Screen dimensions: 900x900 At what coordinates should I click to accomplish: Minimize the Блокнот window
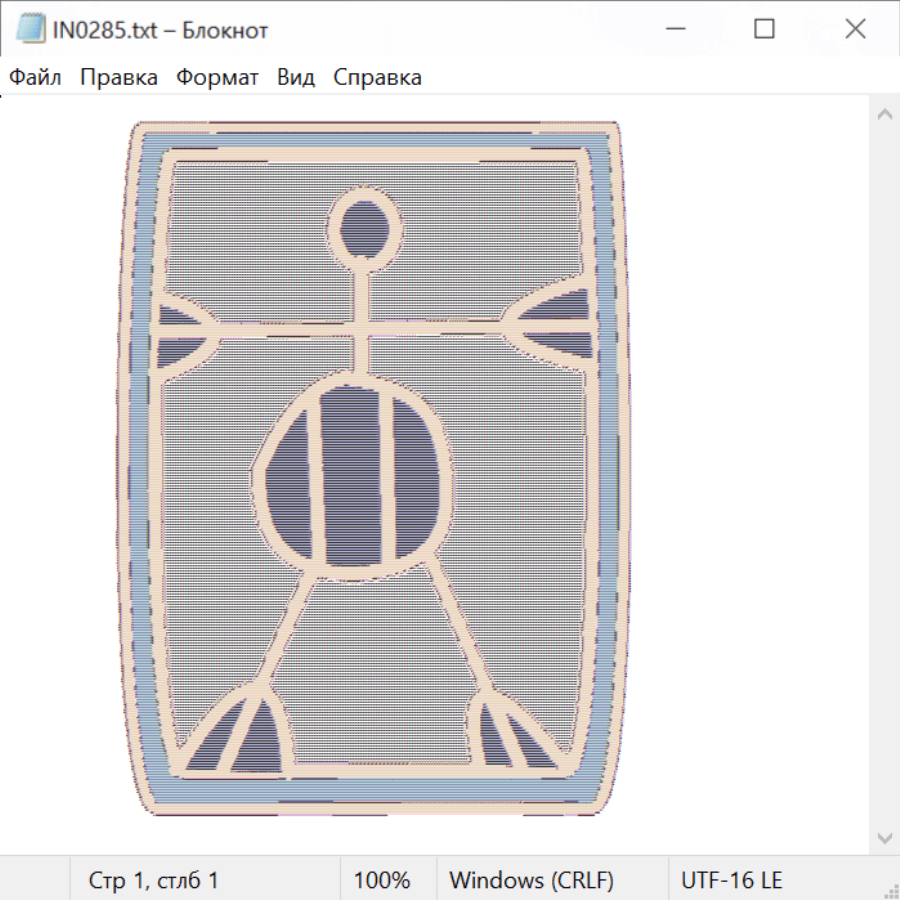click(674, 30)
